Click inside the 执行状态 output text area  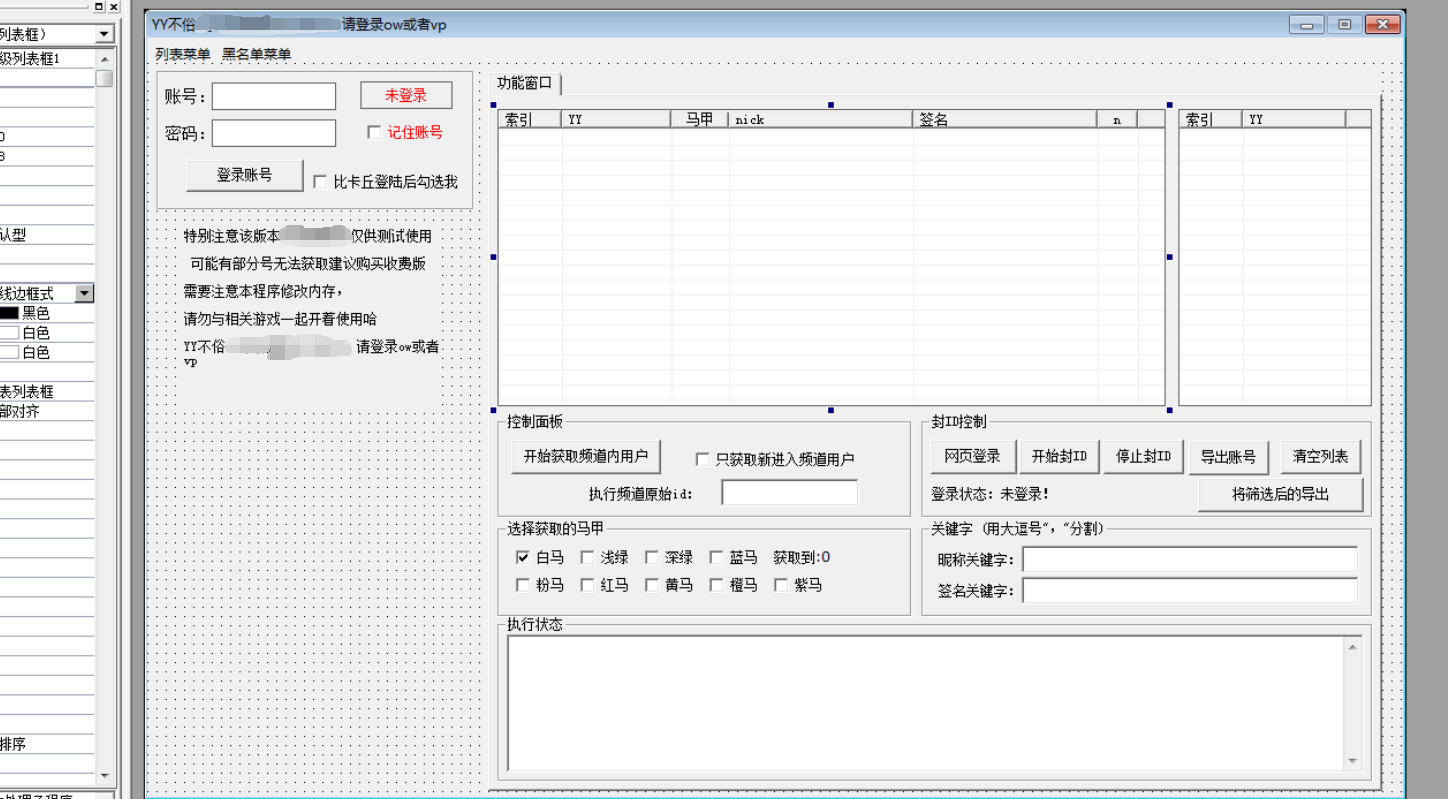[x=926, y=703]
